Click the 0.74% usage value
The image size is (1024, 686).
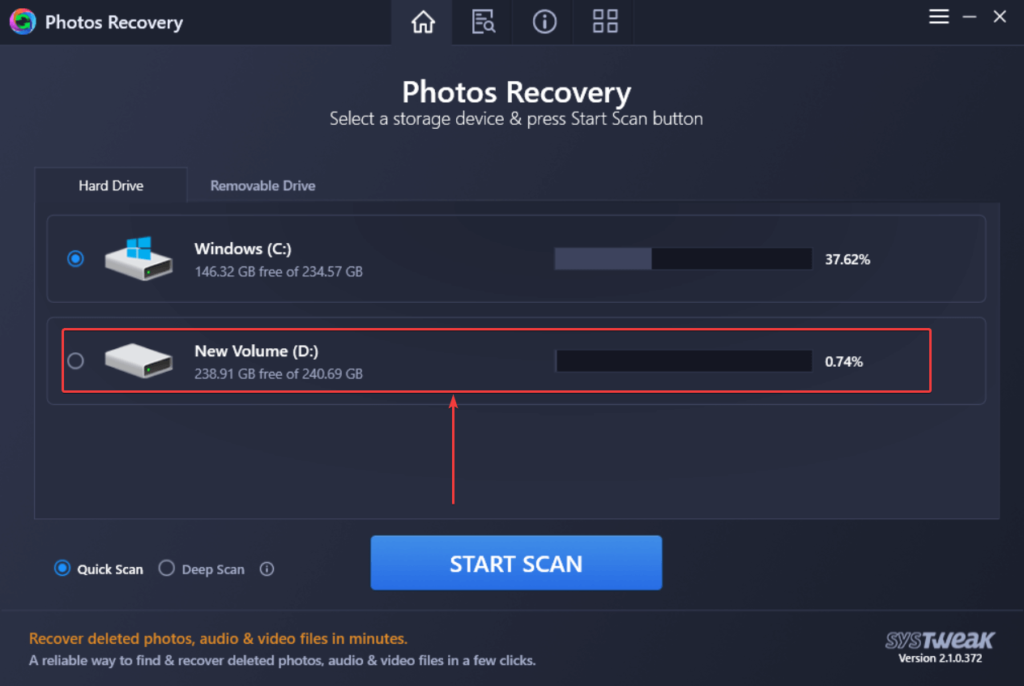click(x=843, y=361)
